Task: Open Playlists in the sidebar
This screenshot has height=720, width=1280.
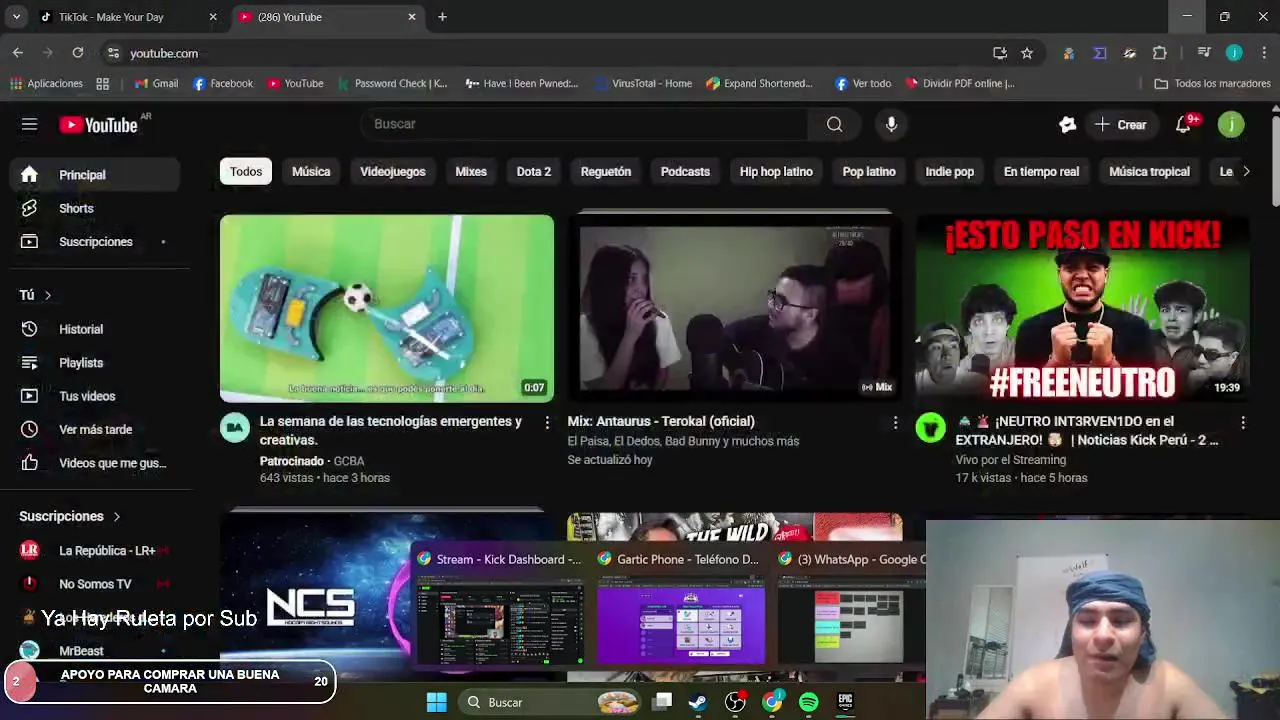Action: coord(96,362)
